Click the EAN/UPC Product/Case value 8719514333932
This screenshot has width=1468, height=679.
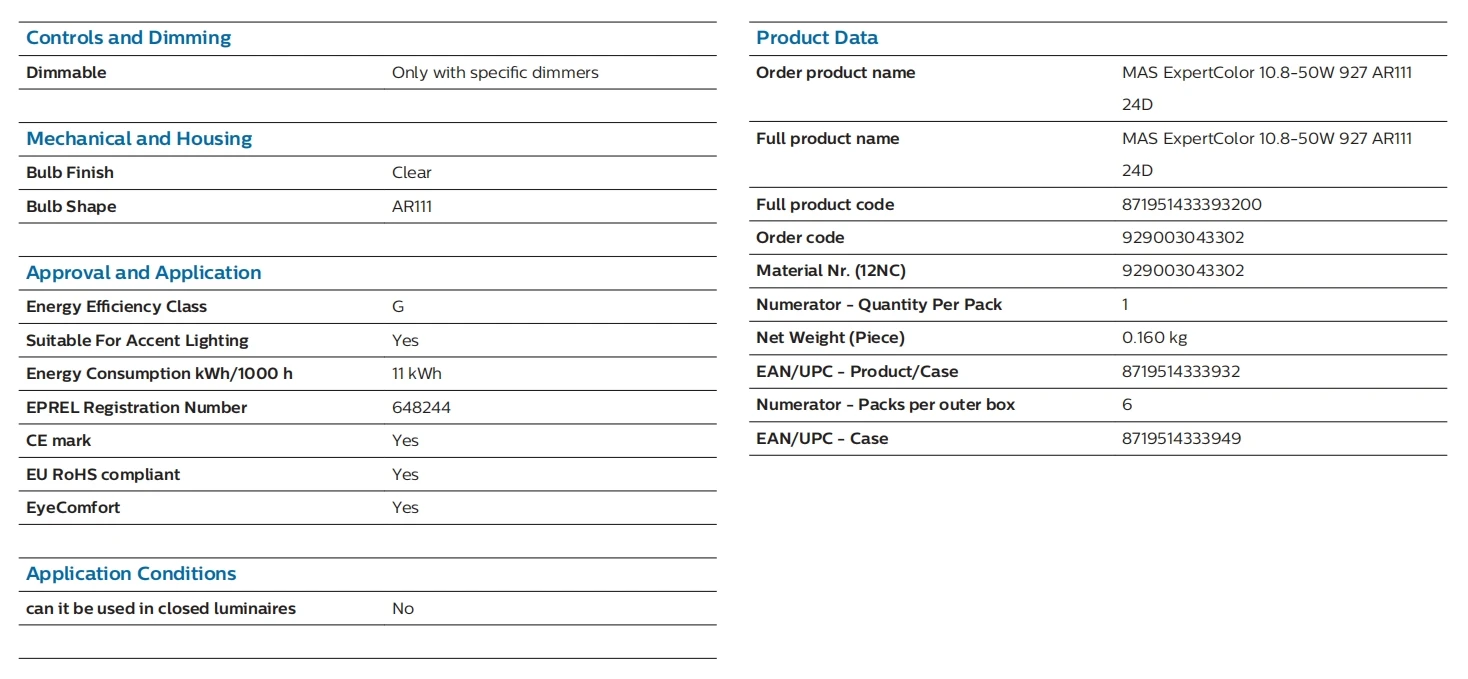1181,372
